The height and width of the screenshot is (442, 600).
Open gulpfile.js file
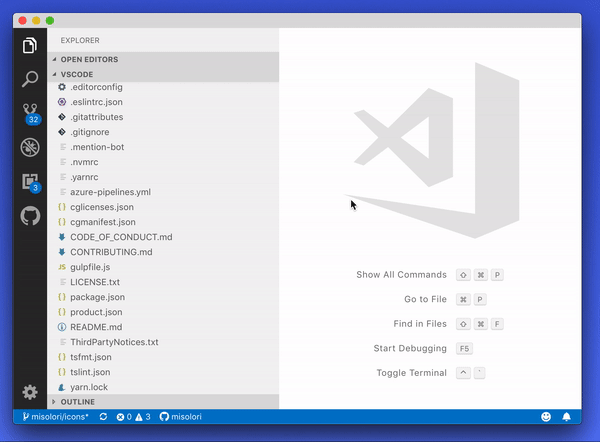coord(163,267)
